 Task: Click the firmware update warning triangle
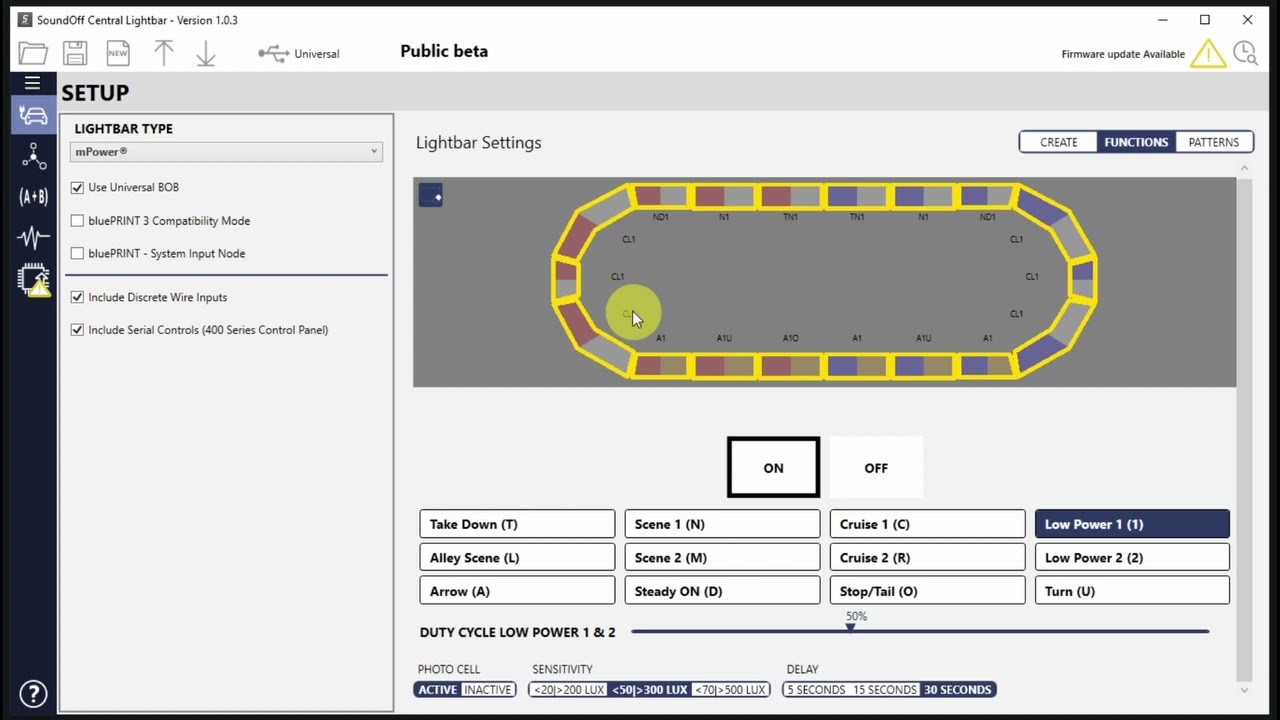click(1208, 53)
